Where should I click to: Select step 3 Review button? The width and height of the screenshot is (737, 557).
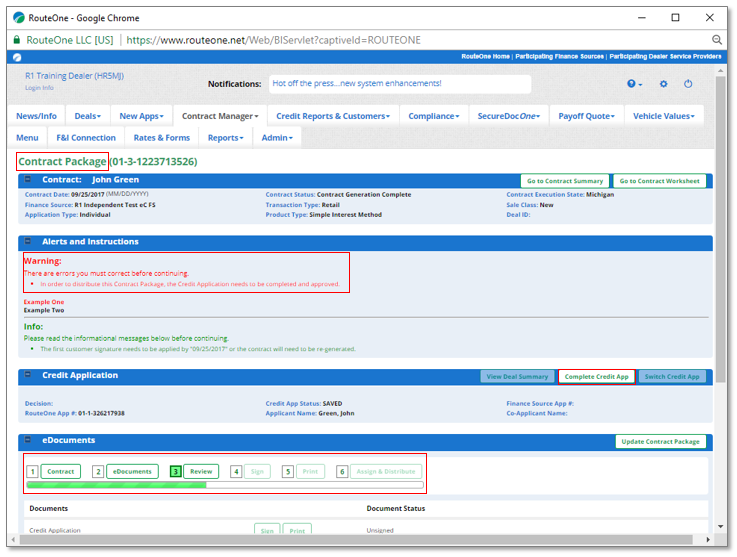pos(201,471)
